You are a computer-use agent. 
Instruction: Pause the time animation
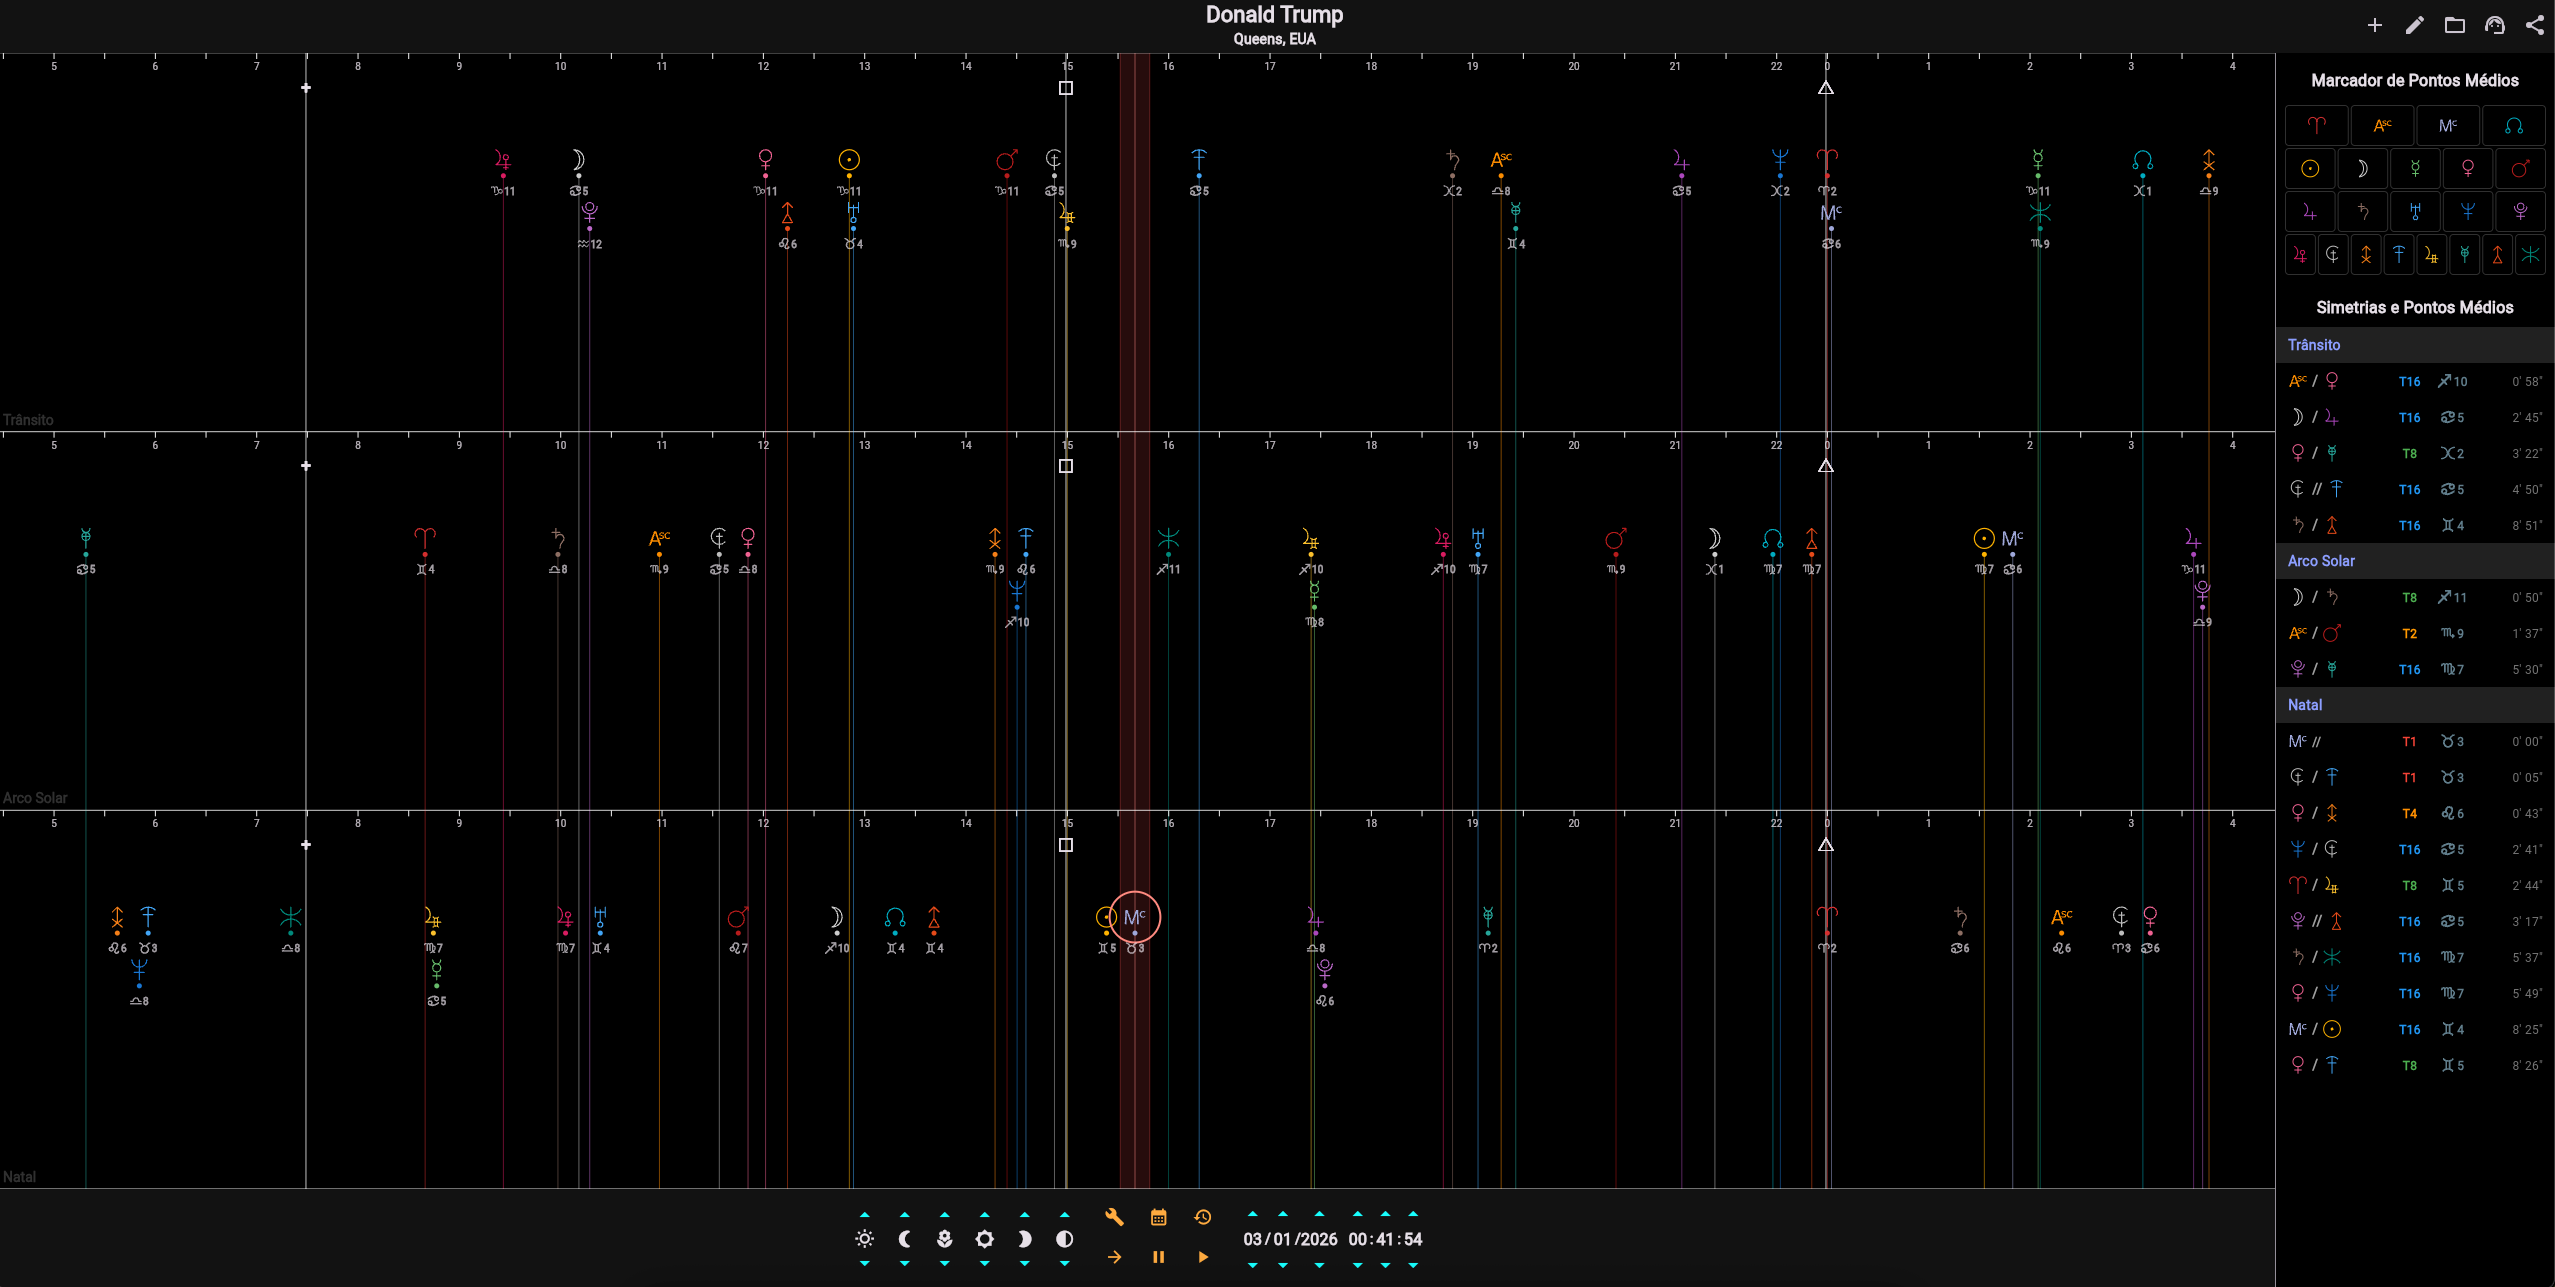pos(1158,1257)
